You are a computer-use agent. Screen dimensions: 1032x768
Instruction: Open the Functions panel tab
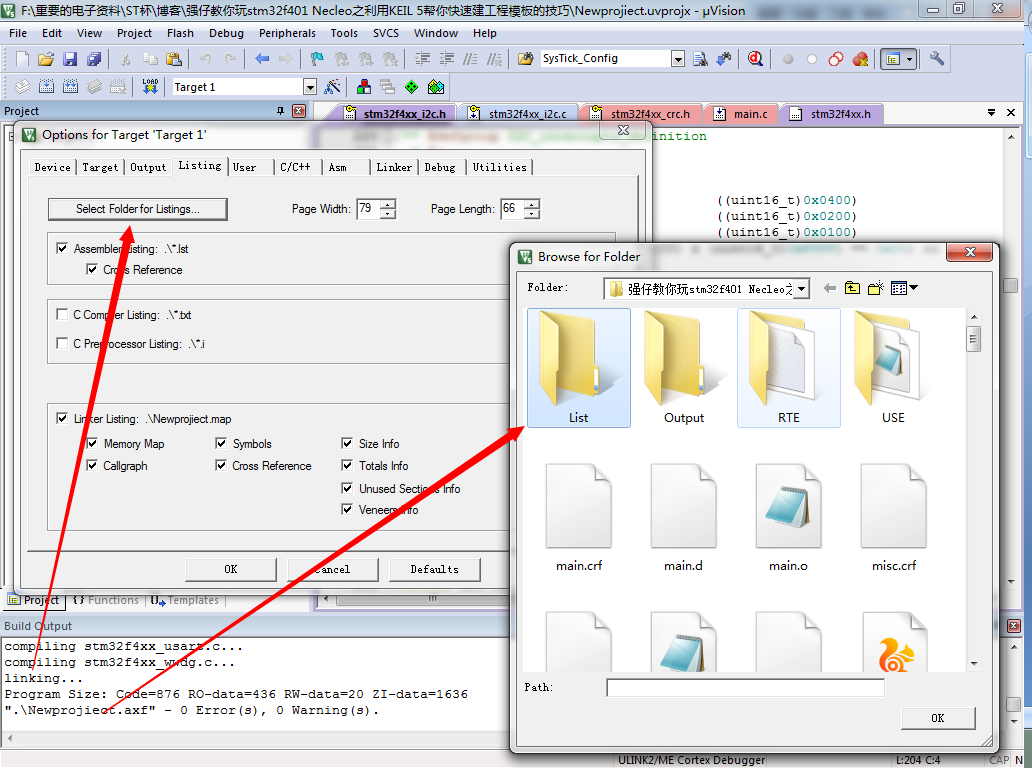pyautogui.click(x=106, y=600)
